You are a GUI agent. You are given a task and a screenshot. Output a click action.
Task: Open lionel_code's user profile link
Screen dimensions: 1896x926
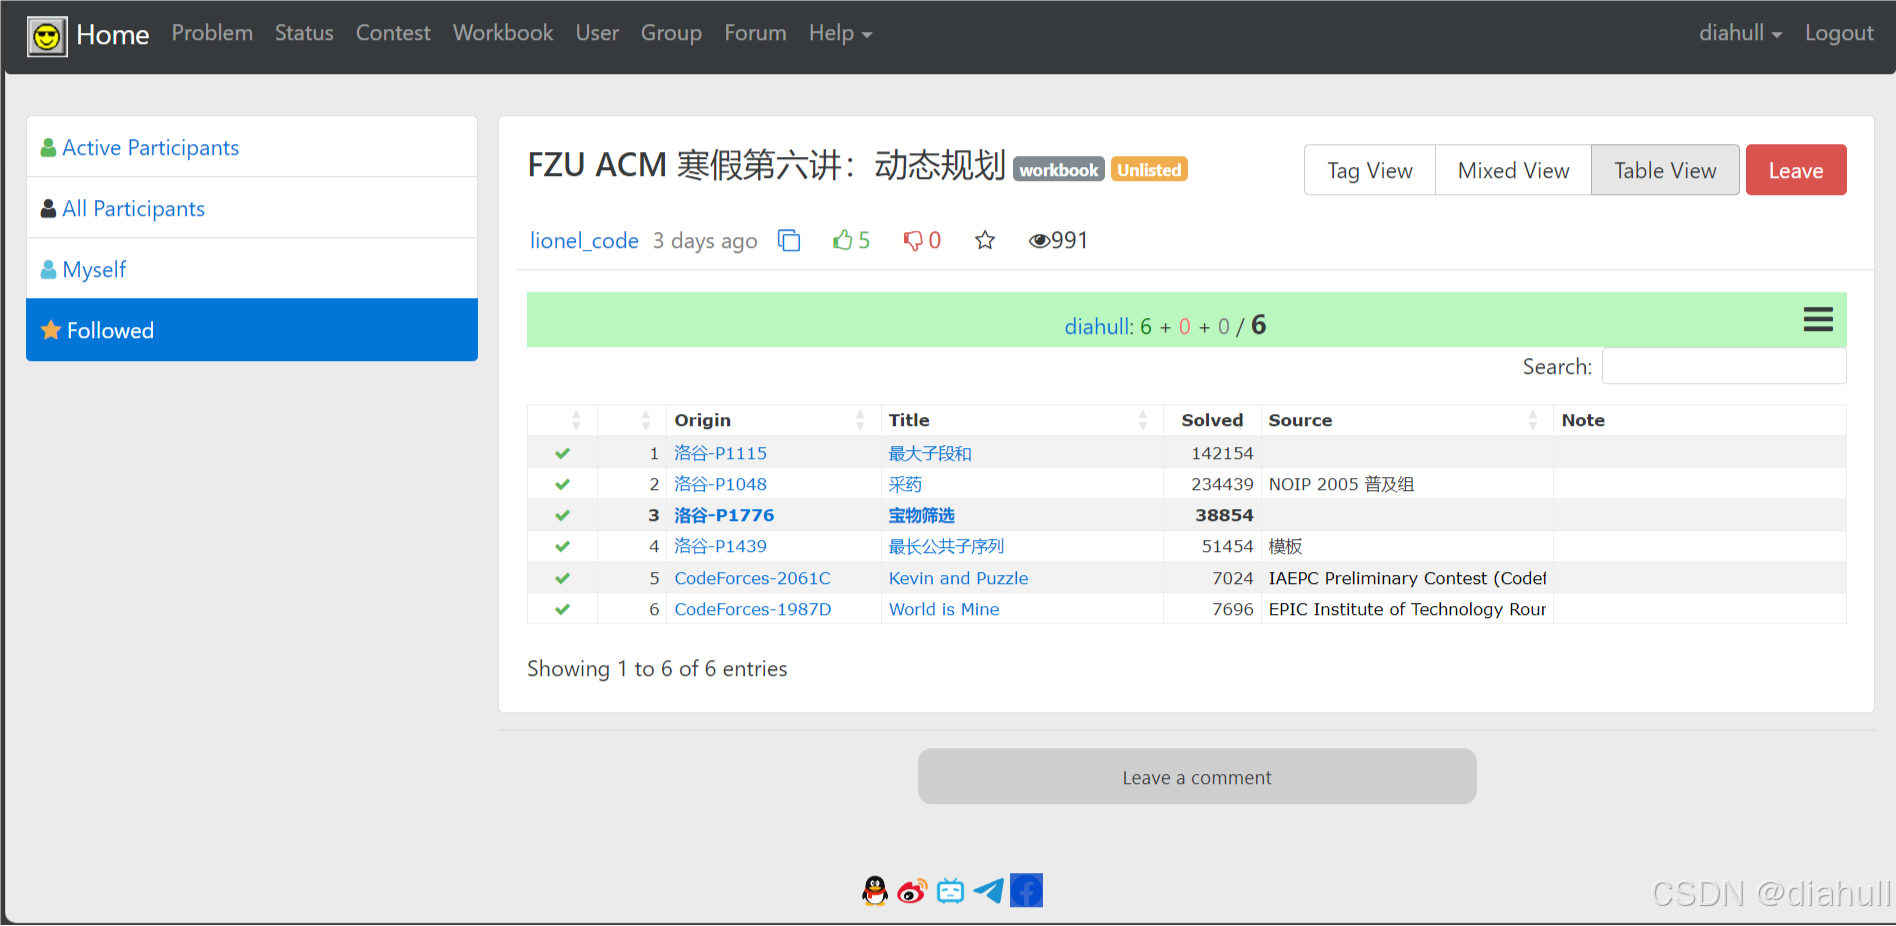(x=583, y=240)
